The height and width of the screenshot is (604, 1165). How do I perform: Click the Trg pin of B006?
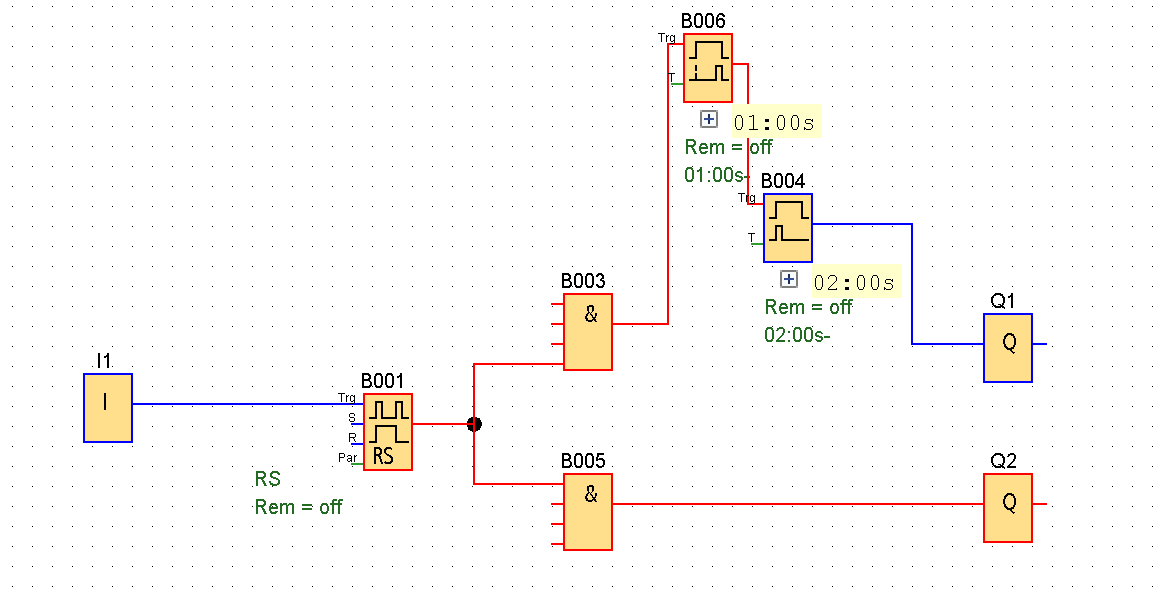667,39
